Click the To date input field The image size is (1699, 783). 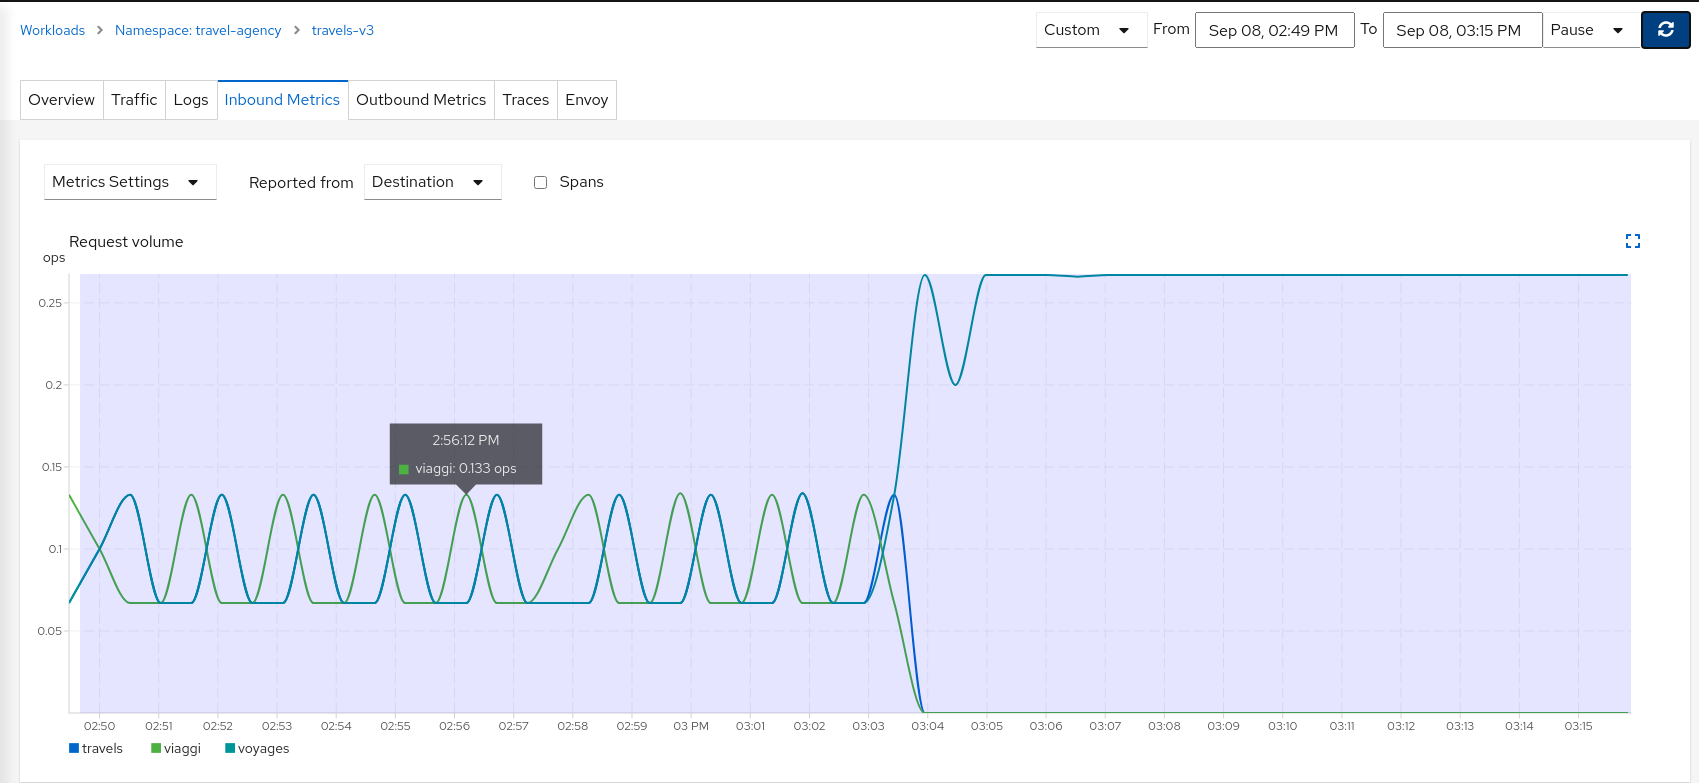1460,30
